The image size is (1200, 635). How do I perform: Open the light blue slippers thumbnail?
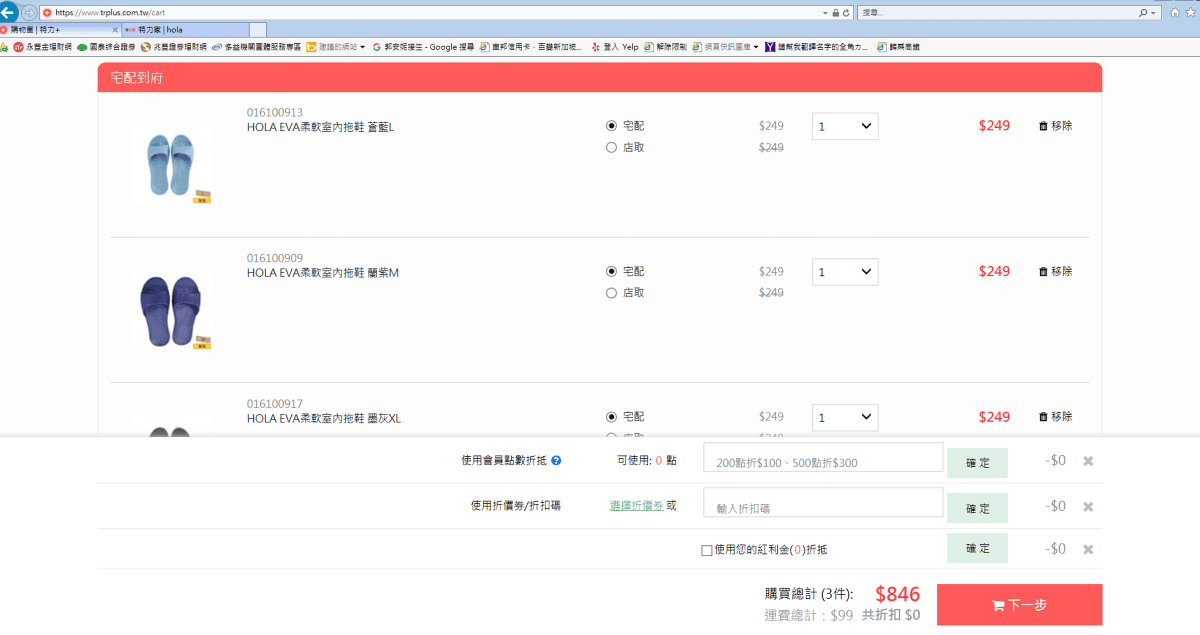click(x=171, y=165)
